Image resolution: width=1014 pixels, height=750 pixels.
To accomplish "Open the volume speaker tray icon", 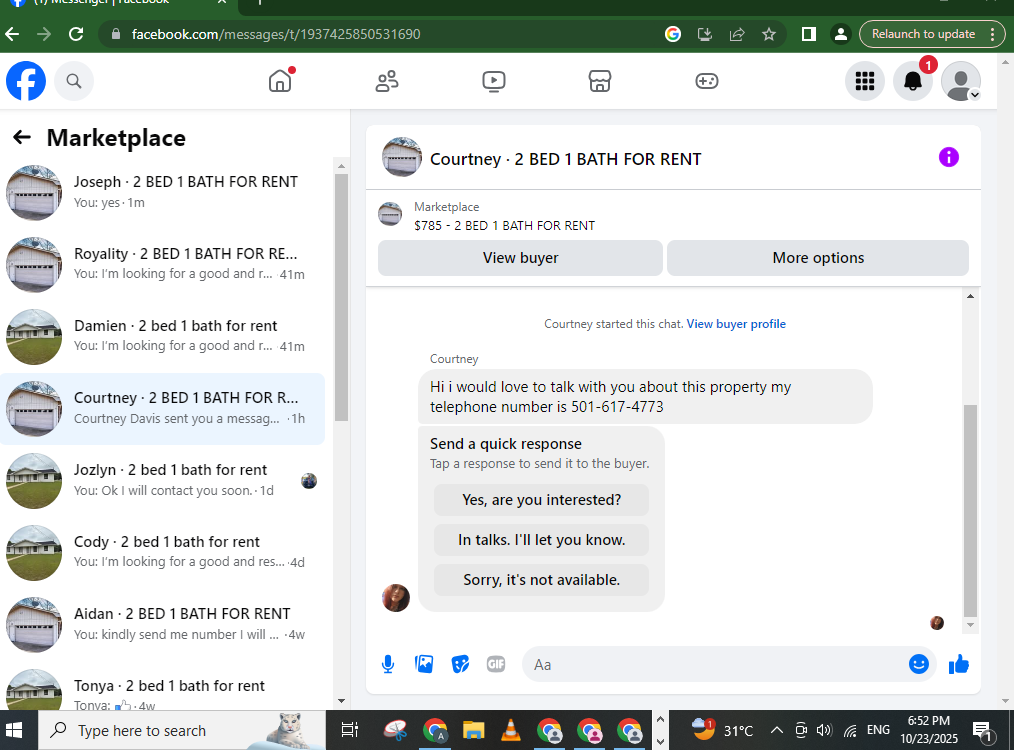I will (x=824, y=731).
